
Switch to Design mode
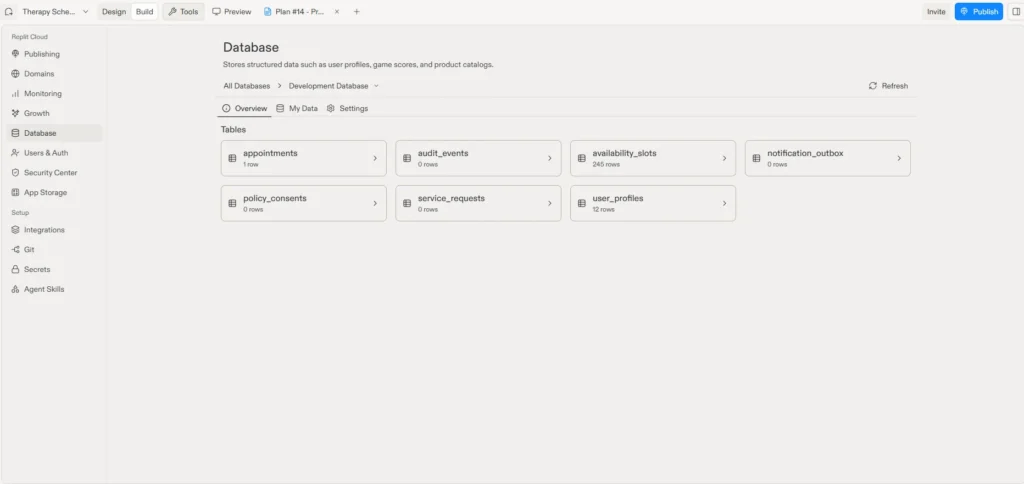[114, 12]
